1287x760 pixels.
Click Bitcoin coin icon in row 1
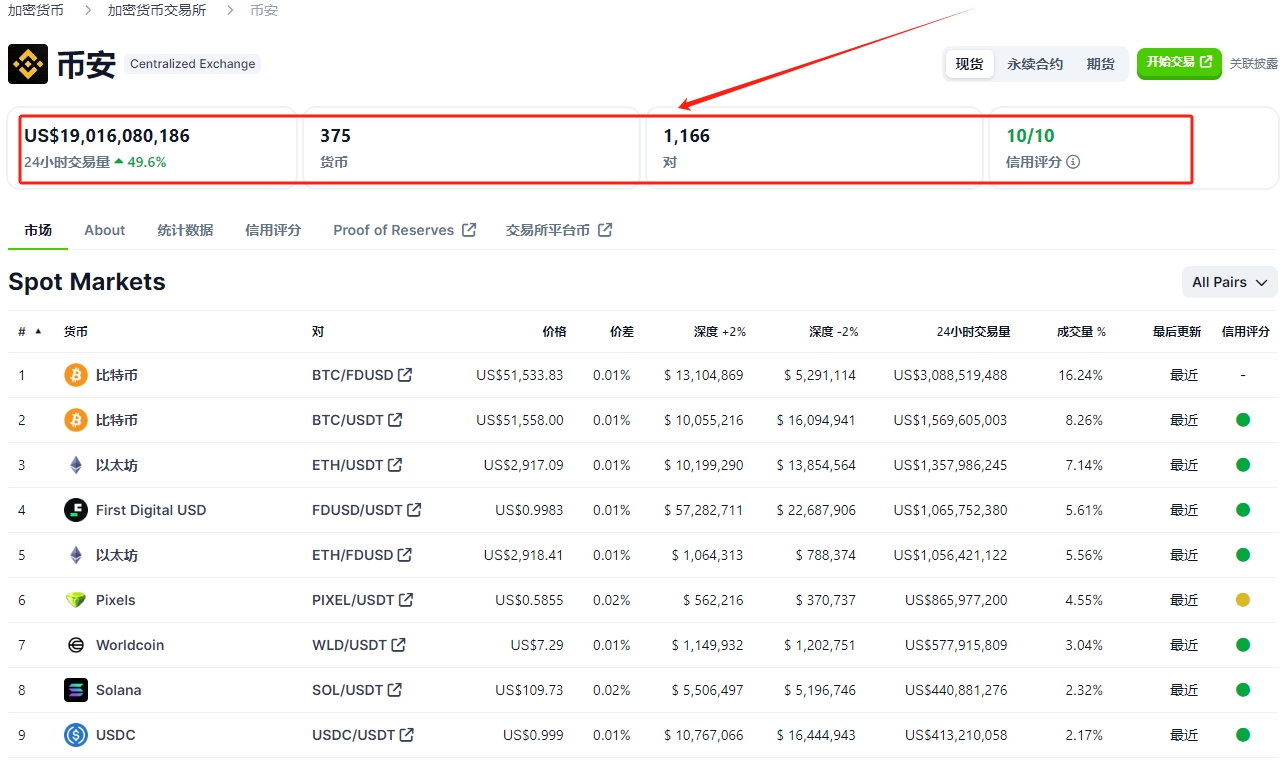click(x=76, y=375)
